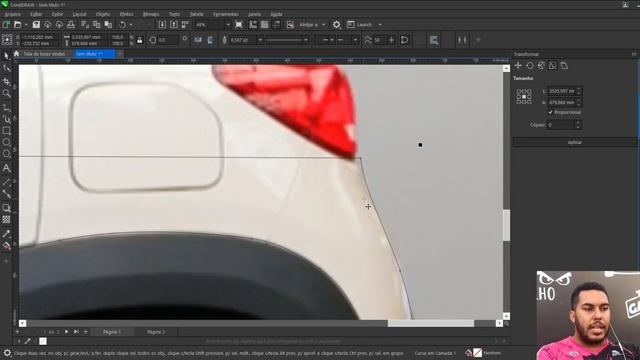The width and height of the screenshot is (640, 360).
Task: Expand the Launch dropdown arrow
Action: [x=380, y=24]
